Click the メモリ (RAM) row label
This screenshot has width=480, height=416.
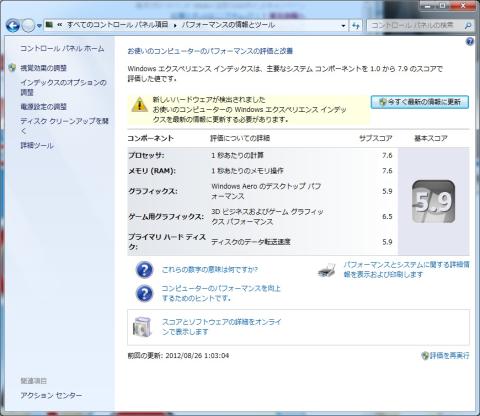click(152, 171)
